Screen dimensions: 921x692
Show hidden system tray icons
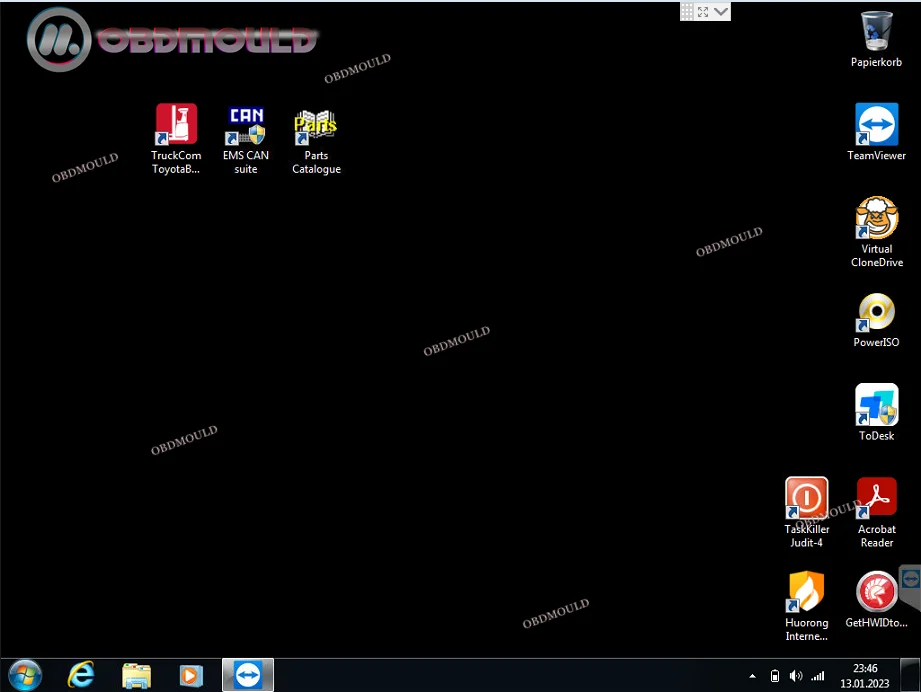coord(752,676)
